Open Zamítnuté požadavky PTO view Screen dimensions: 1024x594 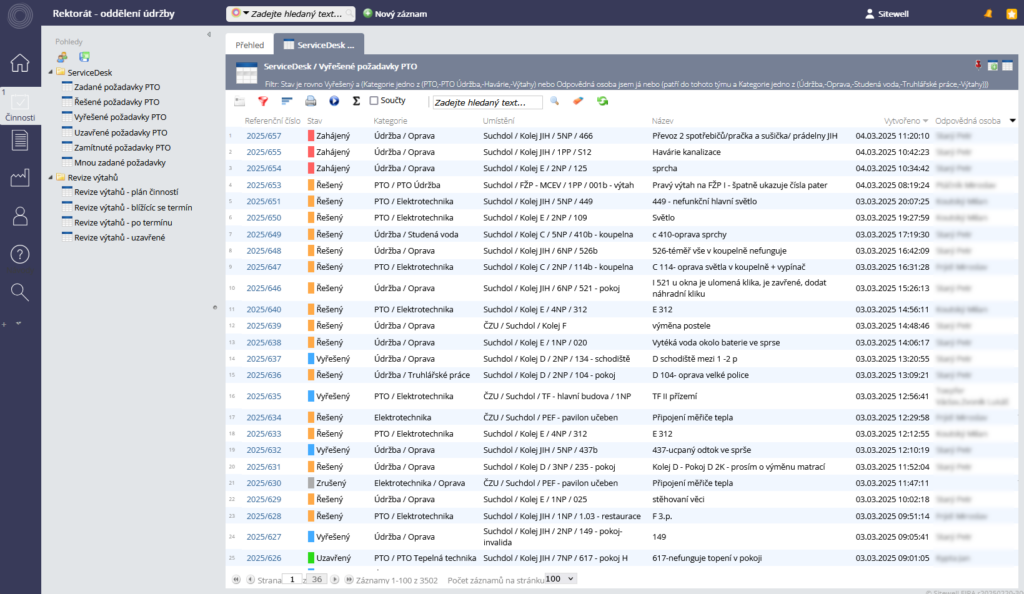point(122,148)
